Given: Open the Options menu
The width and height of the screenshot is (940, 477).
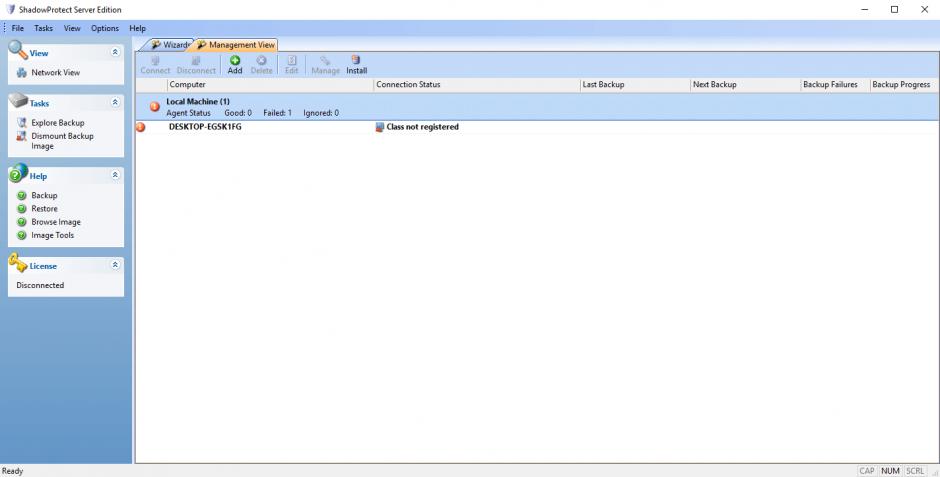Looking at the screenshot, I should pyautogui.click(x=105, y=28).
